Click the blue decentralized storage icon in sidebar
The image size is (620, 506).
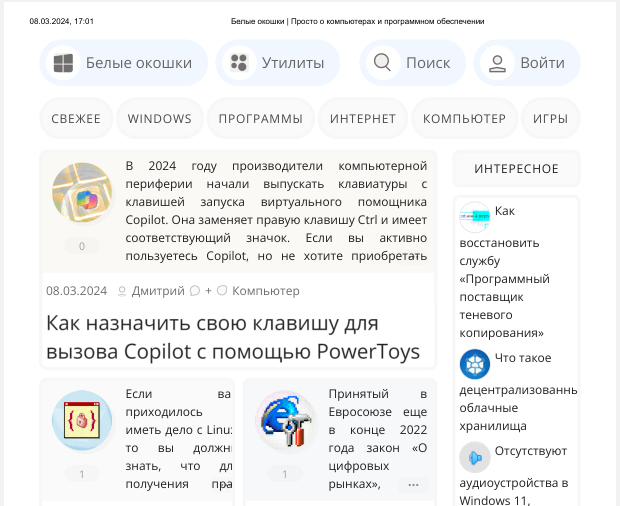(474, 364)
